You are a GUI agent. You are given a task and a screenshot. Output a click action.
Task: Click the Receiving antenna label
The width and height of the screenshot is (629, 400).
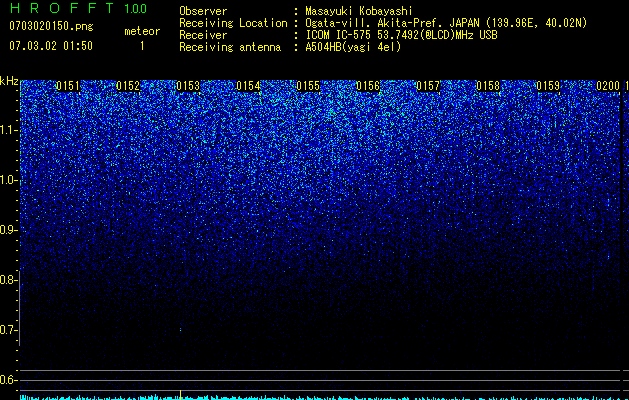coord(230,47)
